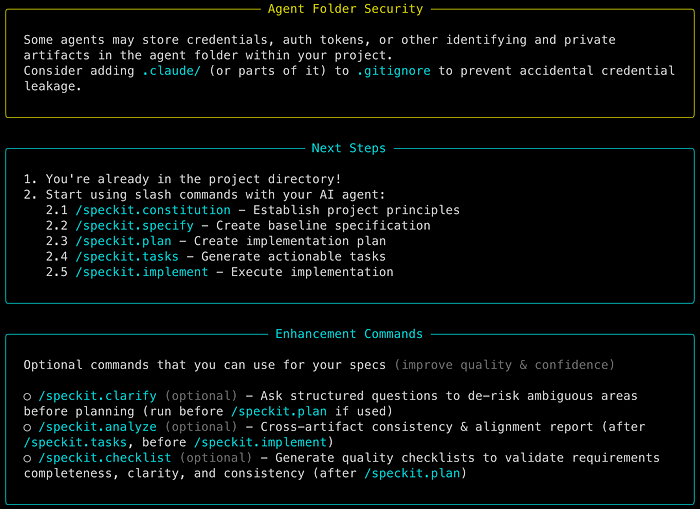Click the Agent Folder Security panel title
700x509 pixels.
(346, 9)
